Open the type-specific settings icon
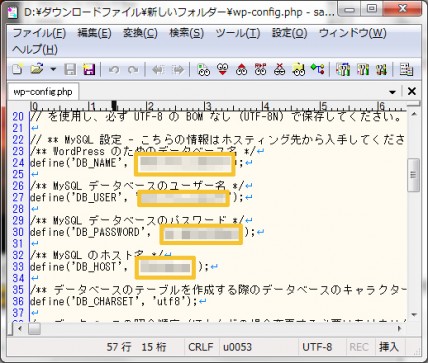428x363 pixels. click(x=363, y=69)
